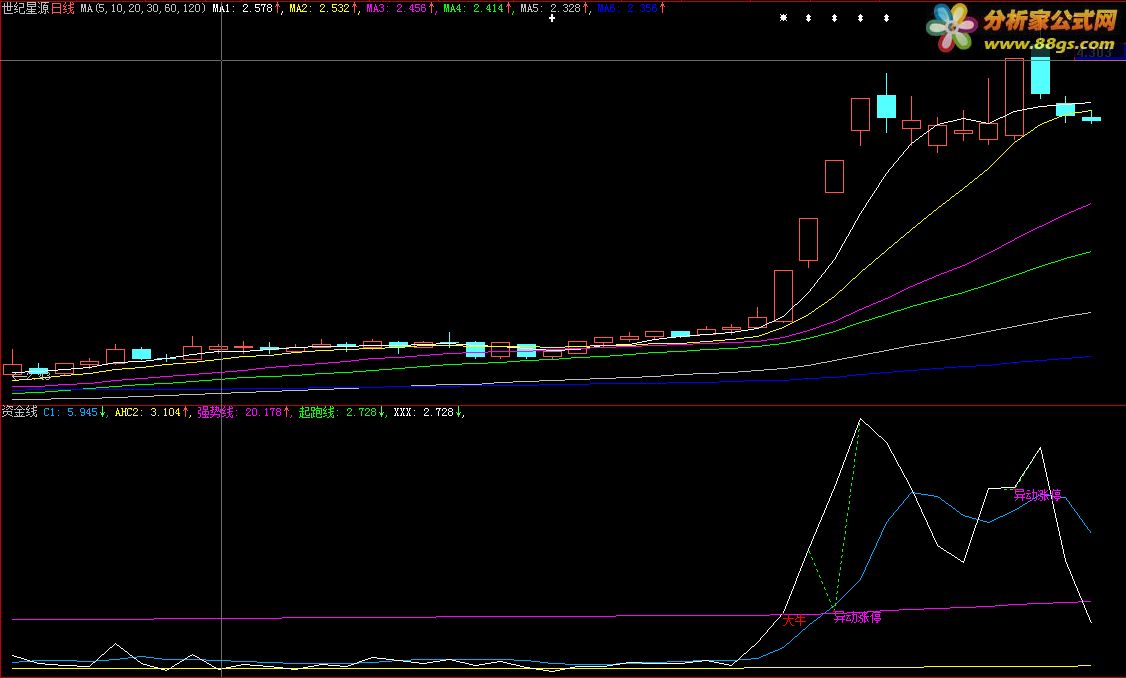Click the green MA4: 2.414 readout
Image resolution: width=1126 pixels, height=678 pixels.
[473, 9]
